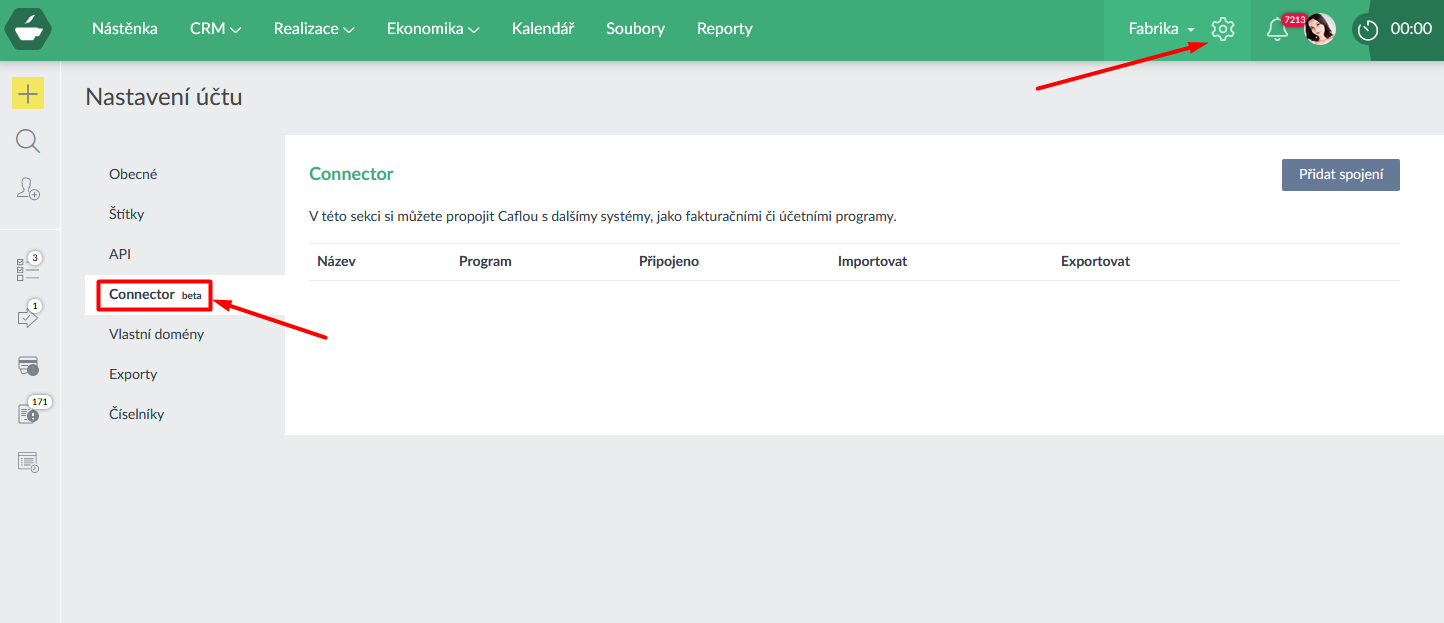Open settings gear icon in header
This screenshot has width=1444, height=623.
click(x=1222, y=29)
